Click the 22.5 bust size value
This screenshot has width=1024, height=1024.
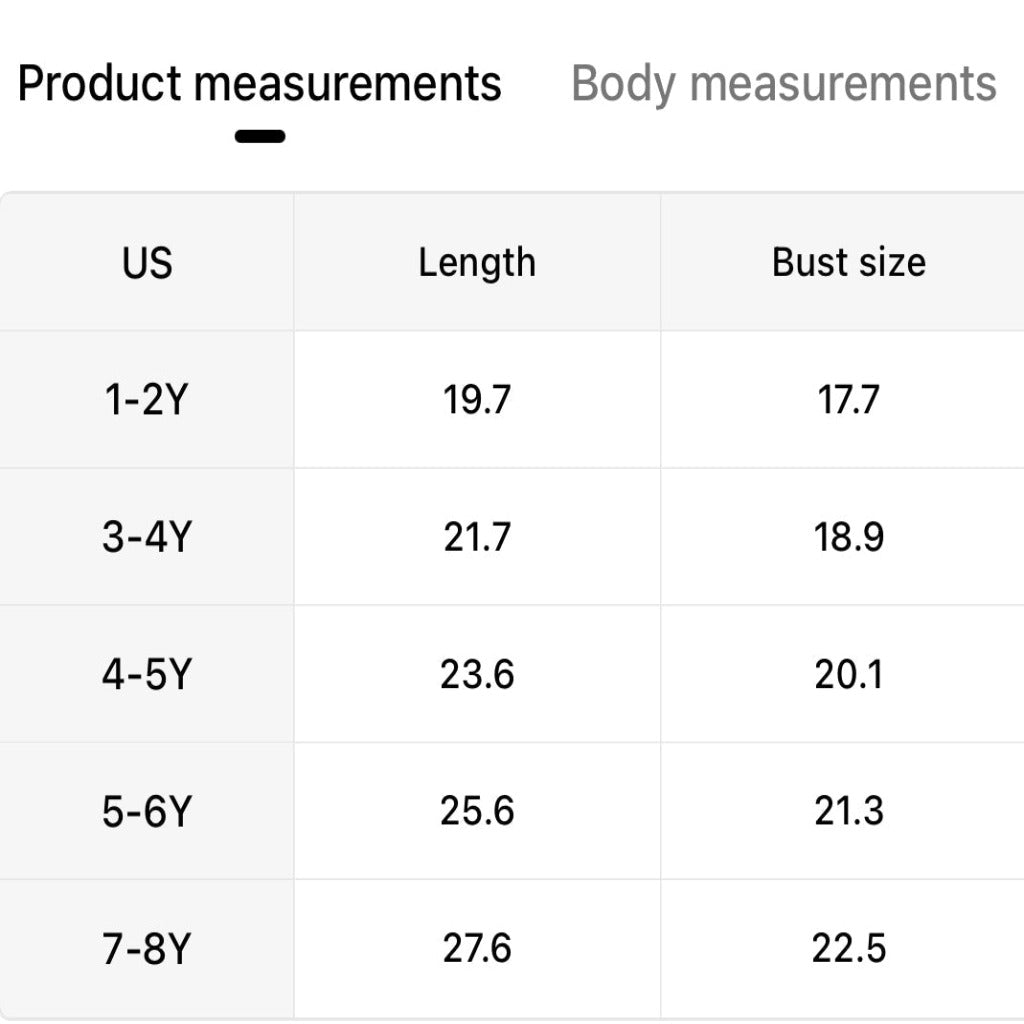coord(848,949)
